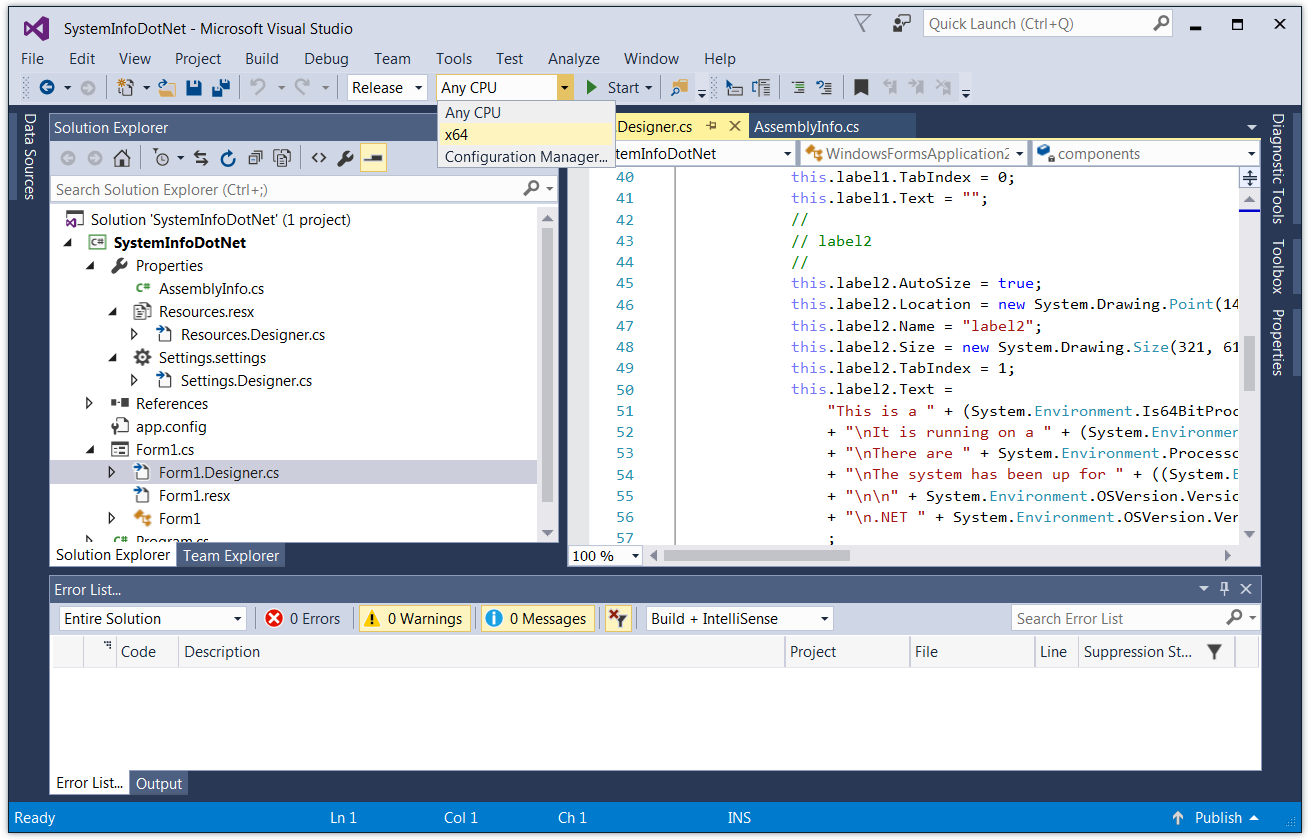Screen dimensions: 1308x840
Task: Click the Navigate Backward toolbar icon
Action: pos(47,88)
